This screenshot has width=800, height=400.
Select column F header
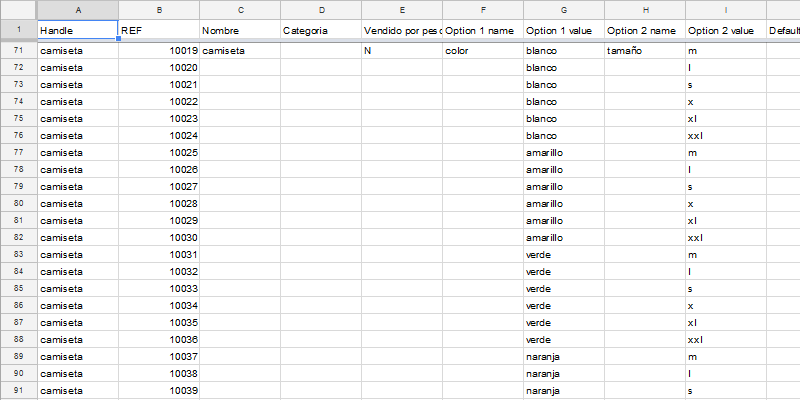(483, 10)
